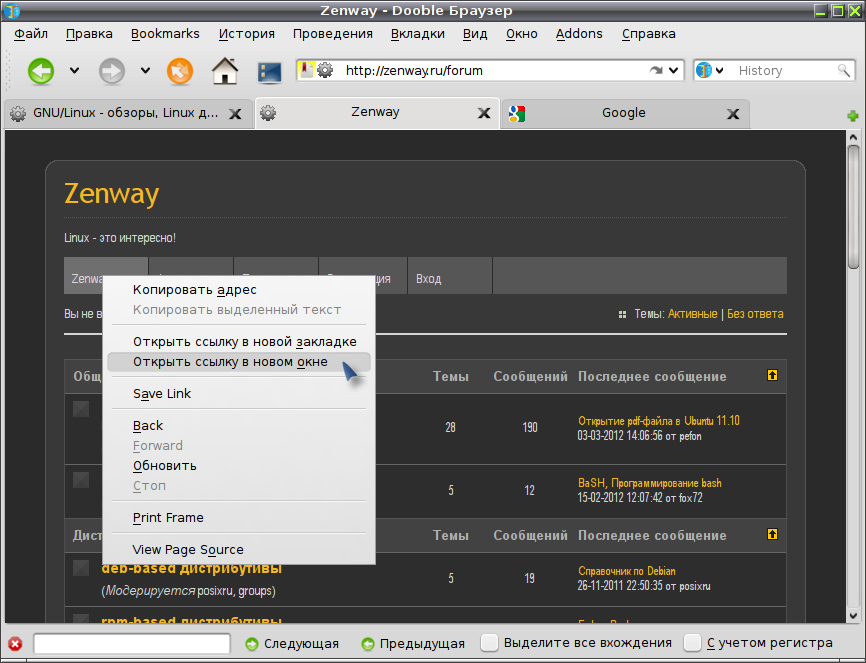
Task: Open the forward history dropdown arrow
Action: pyautogui.click(x=145, y=71)
